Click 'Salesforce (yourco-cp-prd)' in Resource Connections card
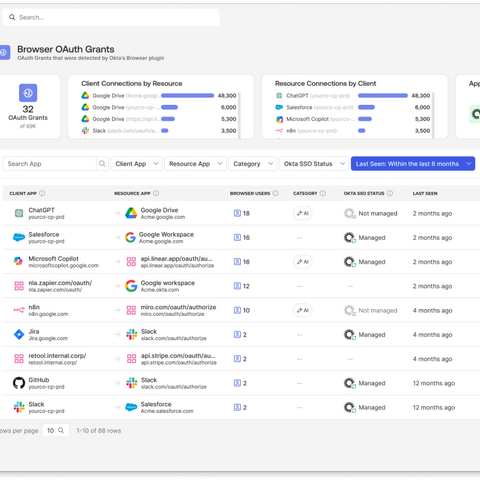480x480 pixels. (x=319, y=107)
